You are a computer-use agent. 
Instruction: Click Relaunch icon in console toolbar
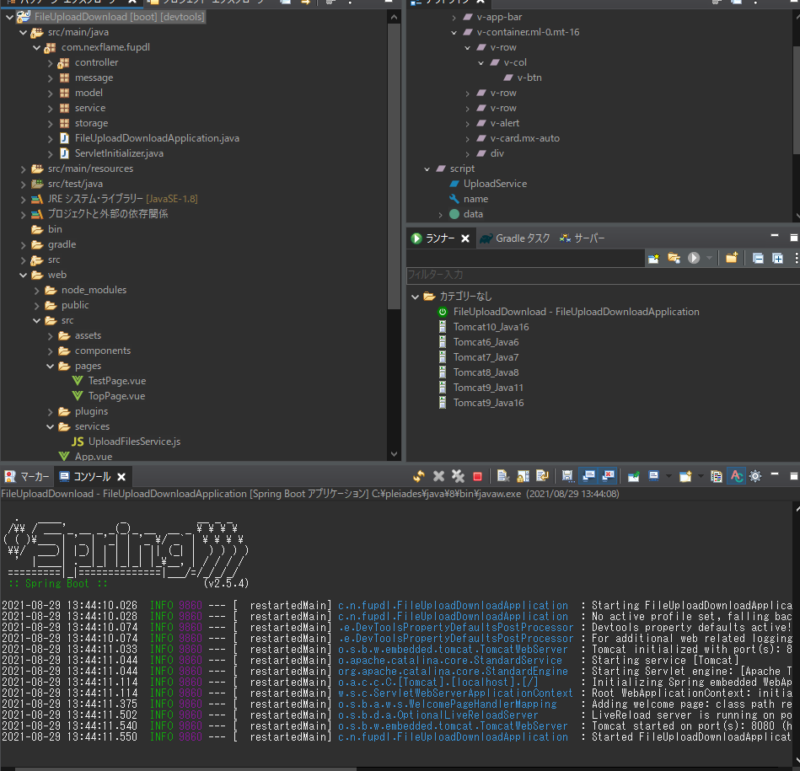[x=419, y=477]
